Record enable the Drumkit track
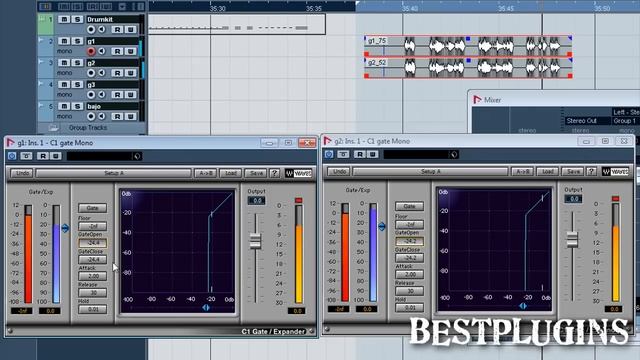This screenshot has width=640, height=360. (x=91, y=29)
